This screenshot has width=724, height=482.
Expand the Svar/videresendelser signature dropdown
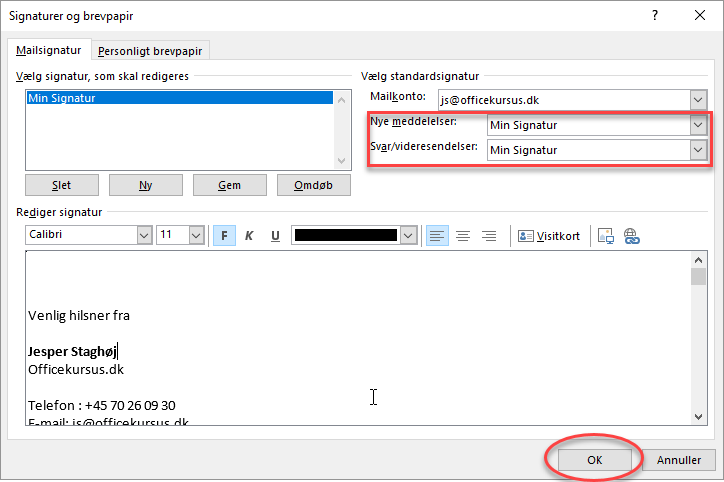tap(697, 150)
